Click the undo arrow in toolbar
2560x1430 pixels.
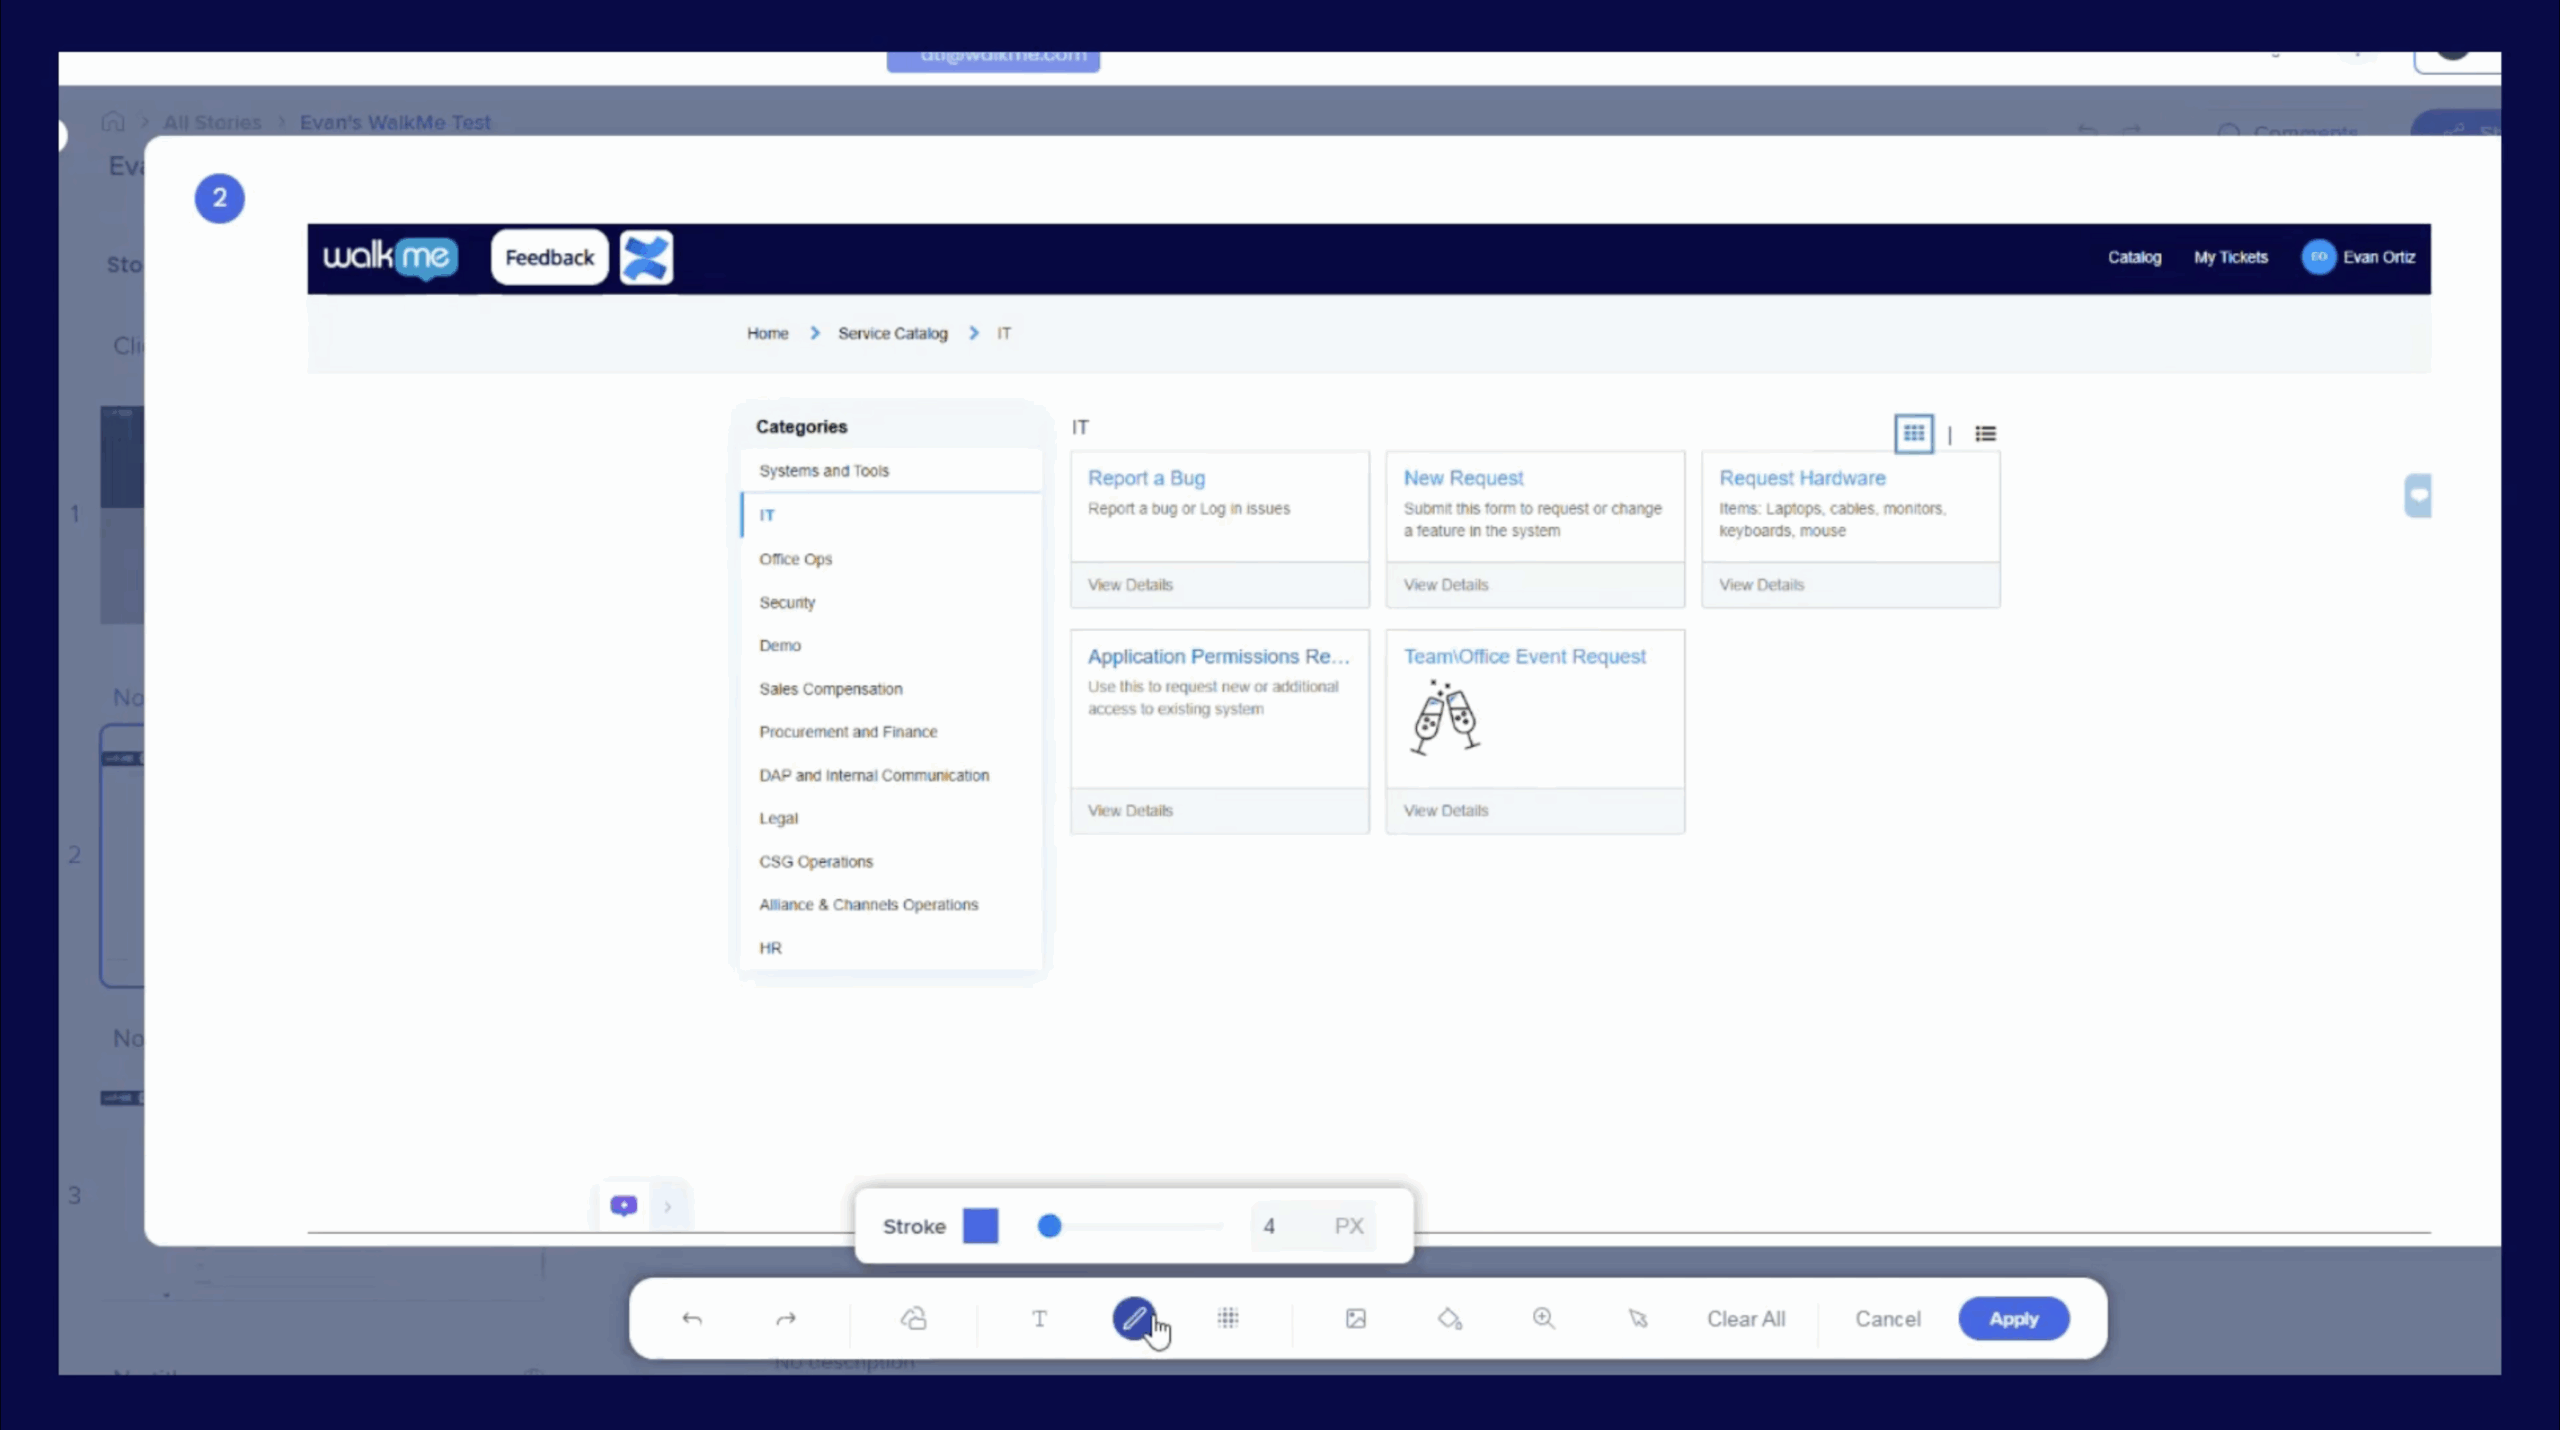691,1319
